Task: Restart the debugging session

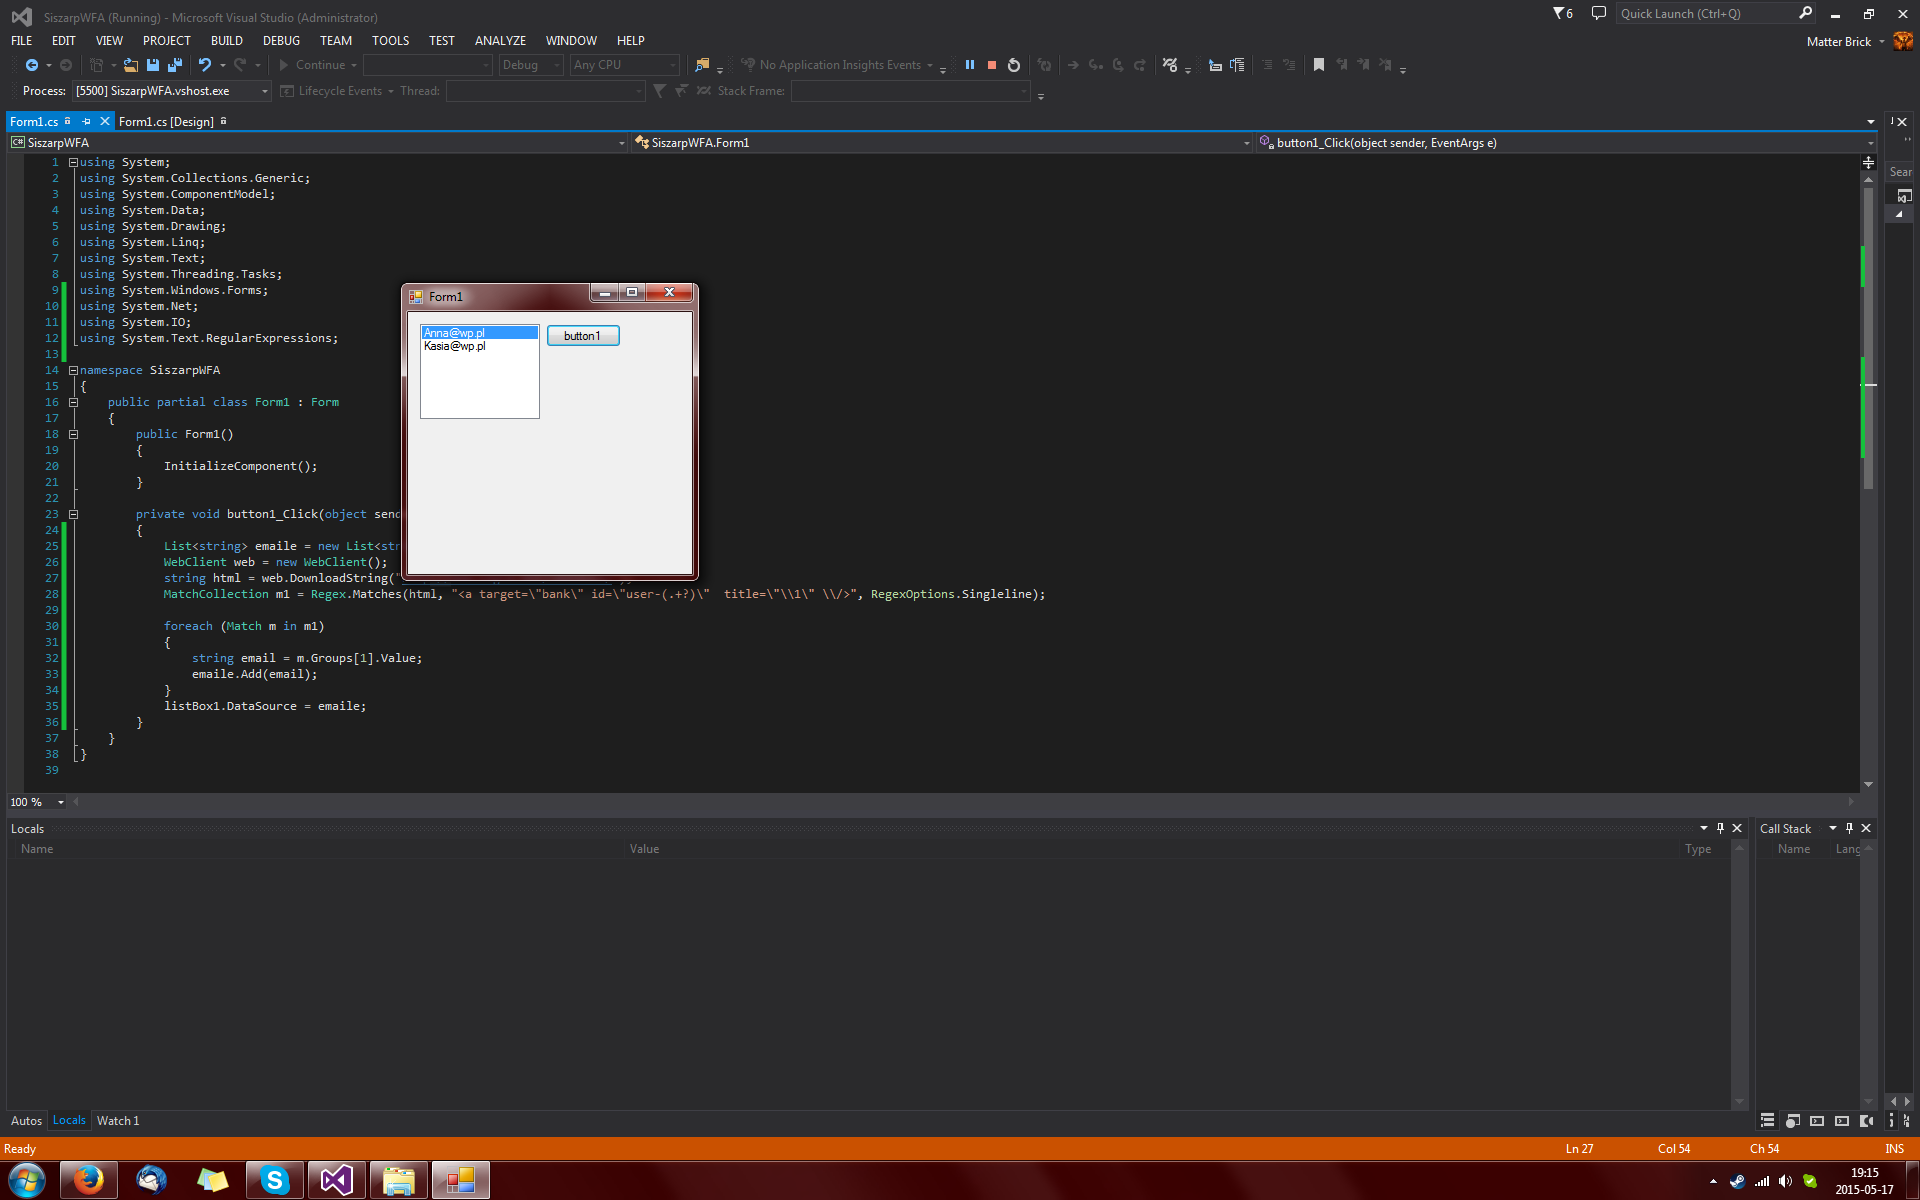Action: click(x=1014, y=65)
